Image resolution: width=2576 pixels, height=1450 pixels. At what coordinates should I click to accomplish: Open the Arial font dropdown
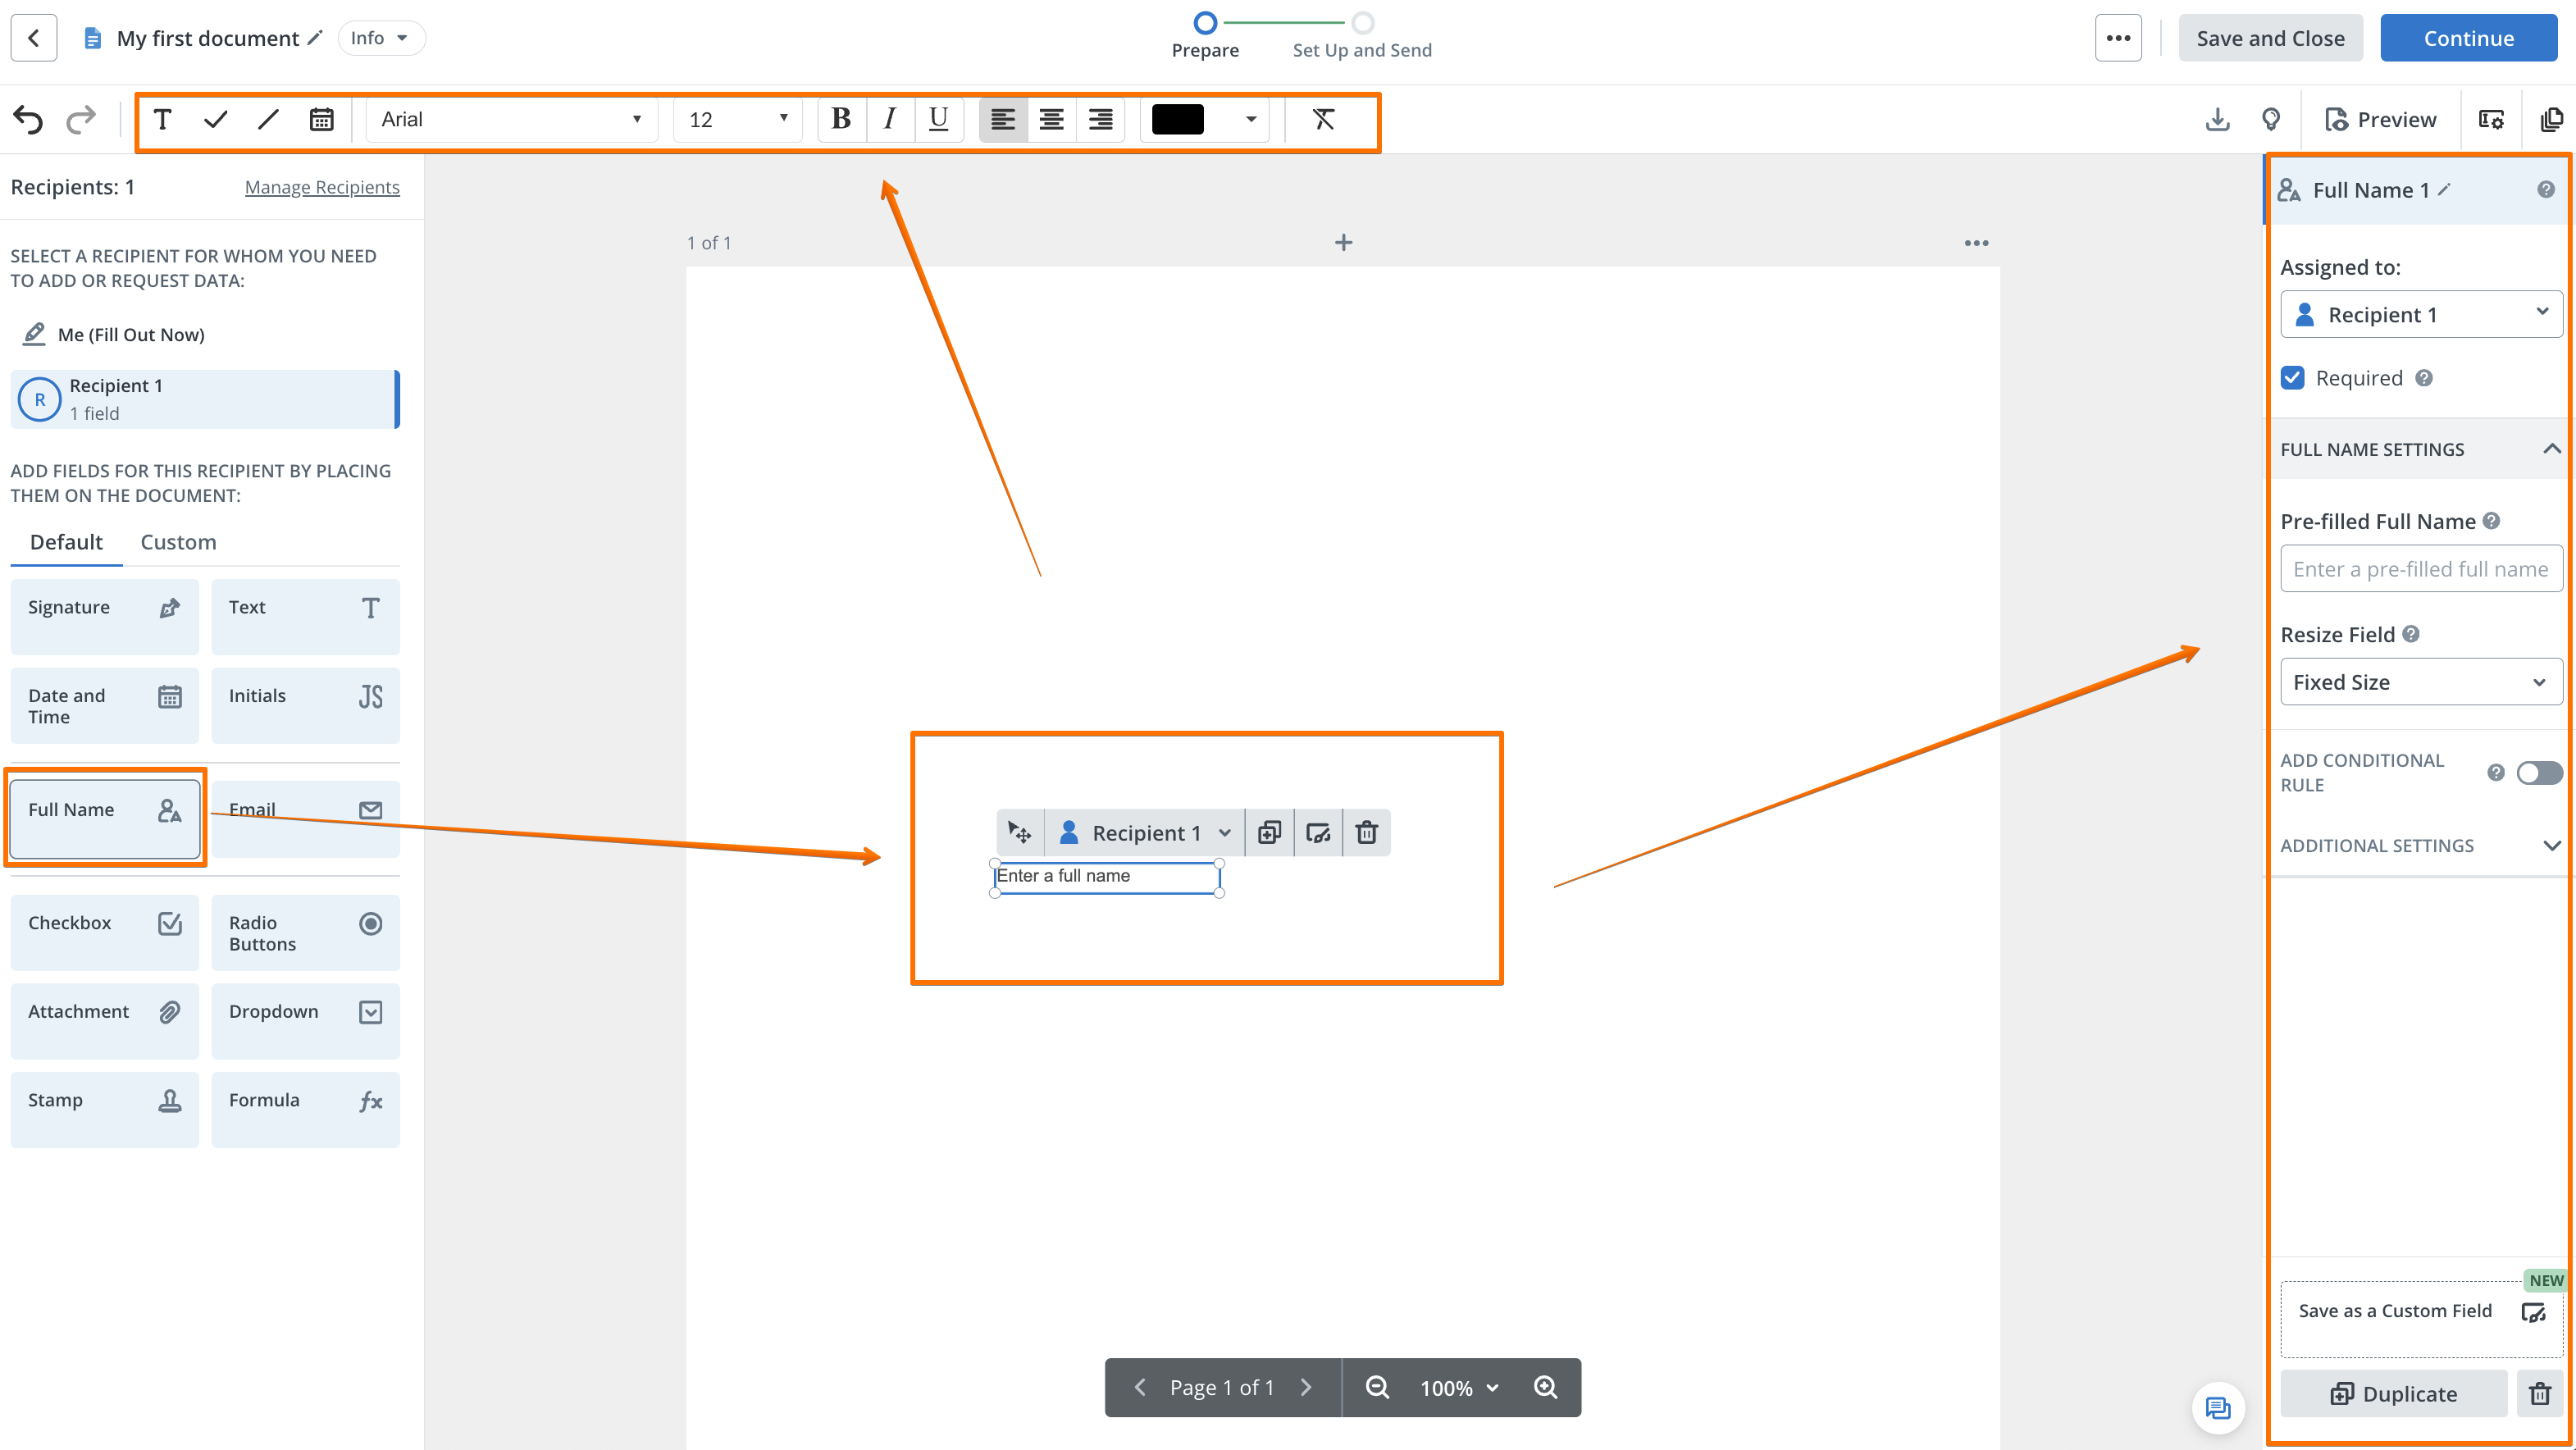[x=510, y=120]
